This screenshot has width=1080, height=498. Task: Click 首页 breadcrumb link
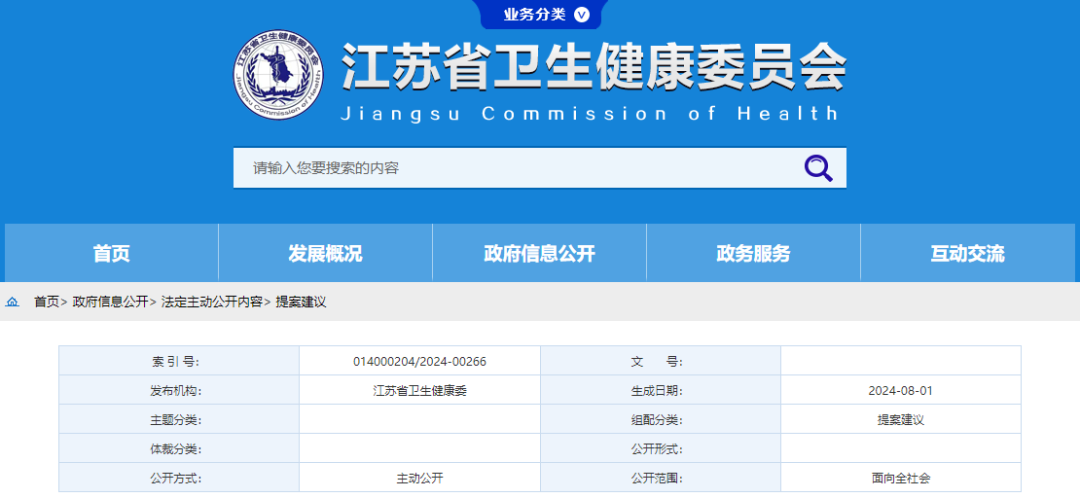click(x=47, y=302)
